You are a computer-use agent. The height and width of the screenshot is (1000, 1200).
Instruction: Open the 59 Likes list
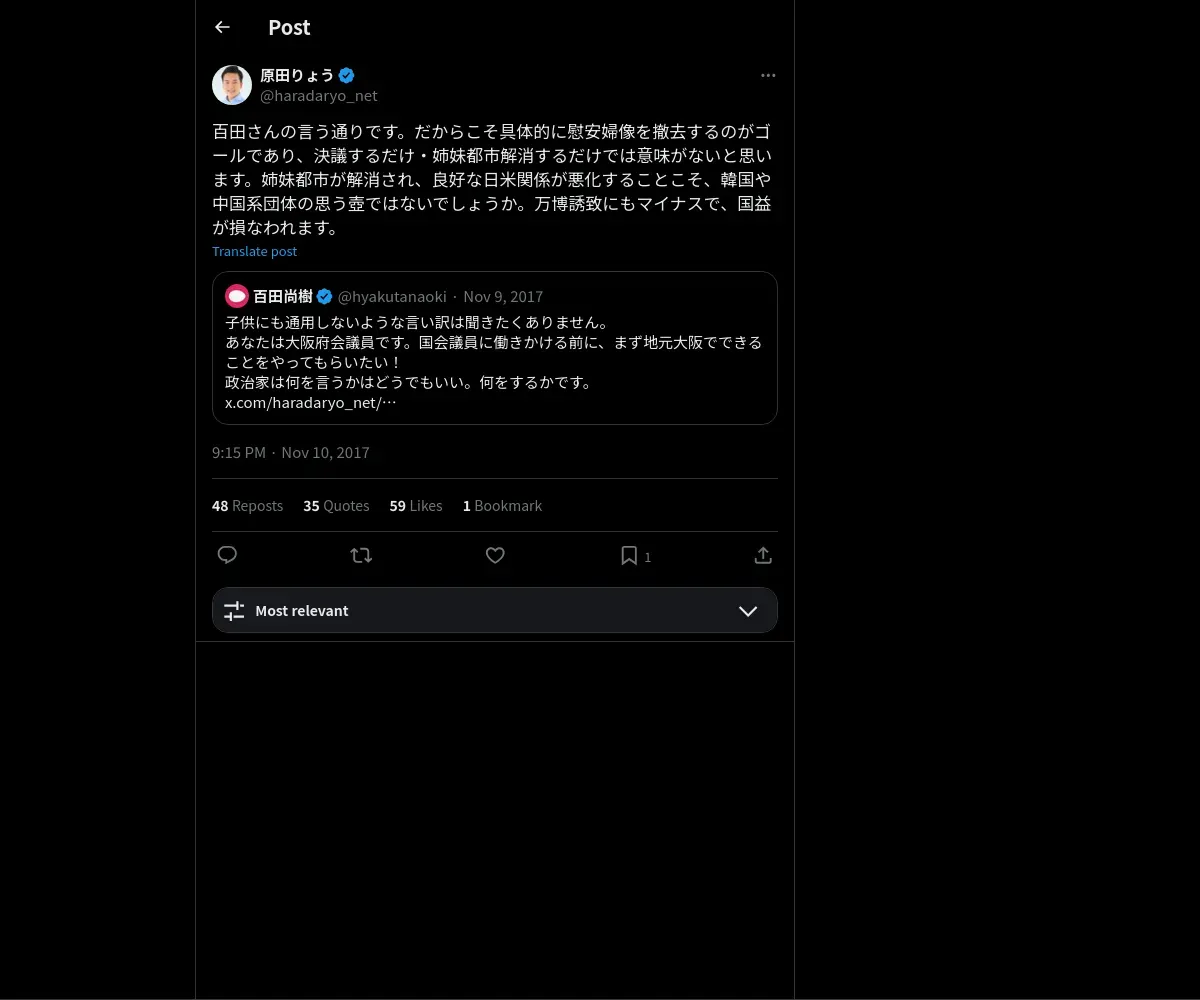(x=416, y=506)
